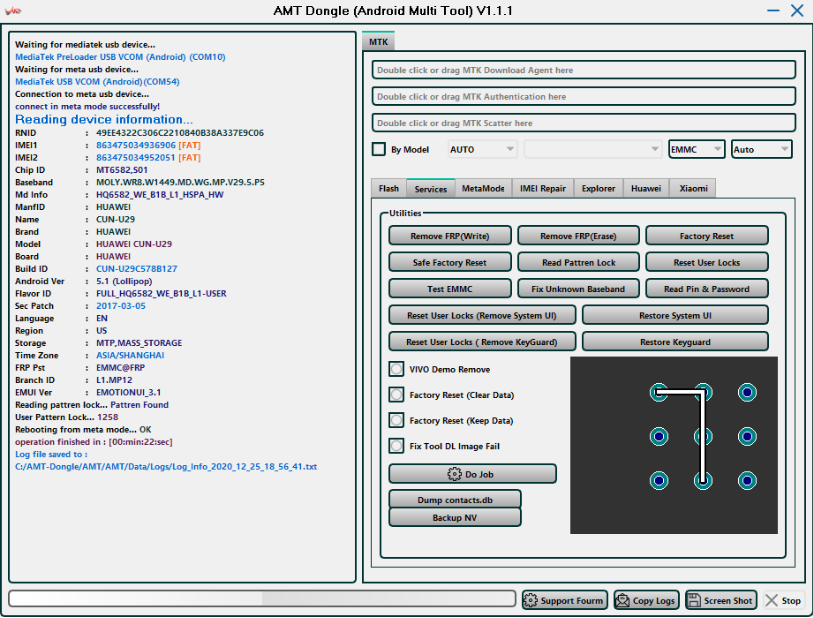Switch to the Huawei tab
Viewport: 813px width, 618px height.
click(x=646, y=188)
